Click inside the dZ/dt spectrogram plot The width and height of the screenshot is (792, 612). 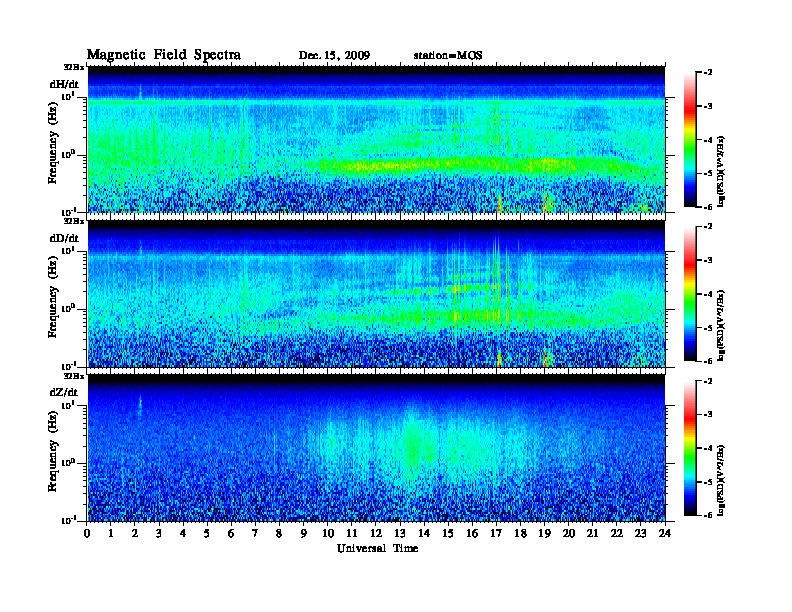pos(376,448)
